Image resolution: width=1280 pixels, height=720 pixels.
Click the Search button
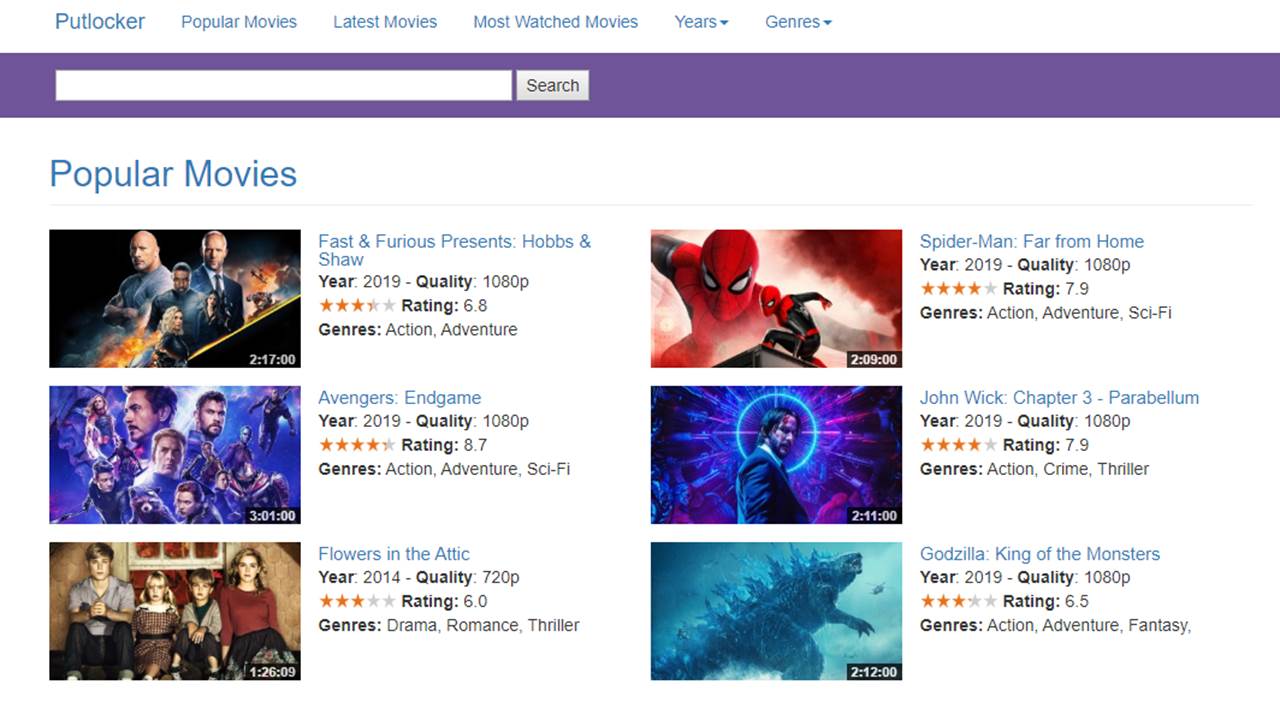click(x=553, y=85)
